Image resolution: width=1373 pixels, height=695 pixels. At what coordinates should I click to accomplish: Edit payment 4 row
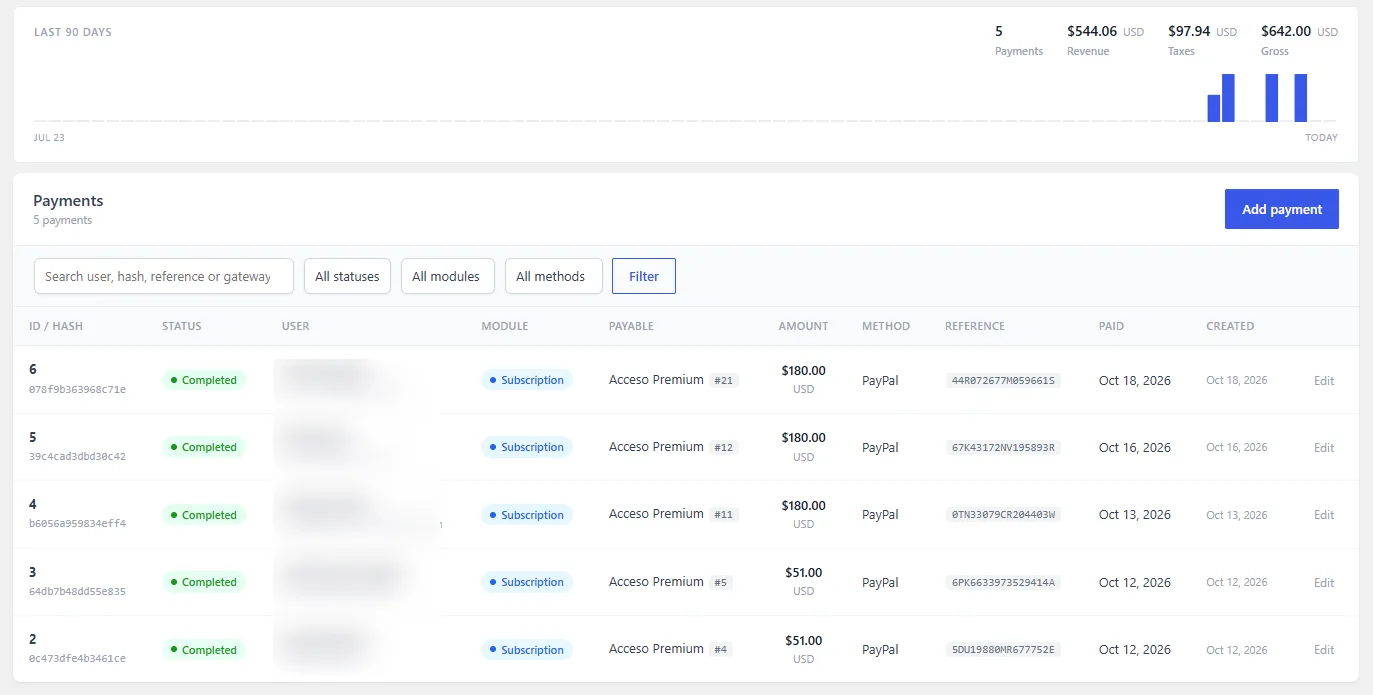pos(1324,515)
